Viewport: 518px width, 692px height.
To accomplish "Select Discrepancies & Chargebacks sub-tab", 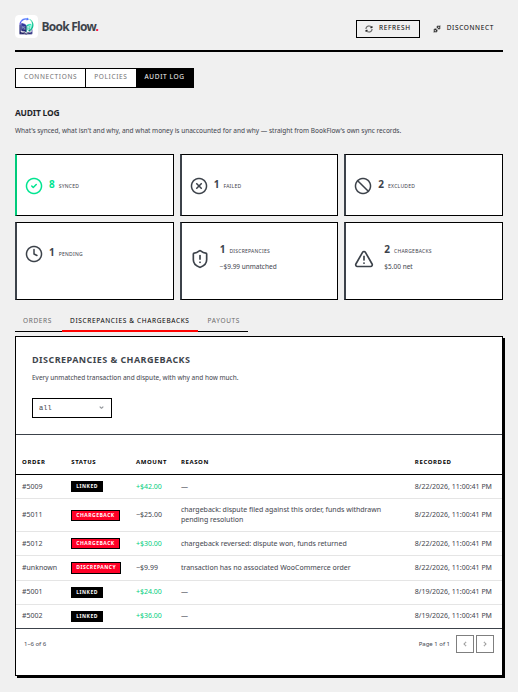I will pyautogui.click(x=130, y=321).
